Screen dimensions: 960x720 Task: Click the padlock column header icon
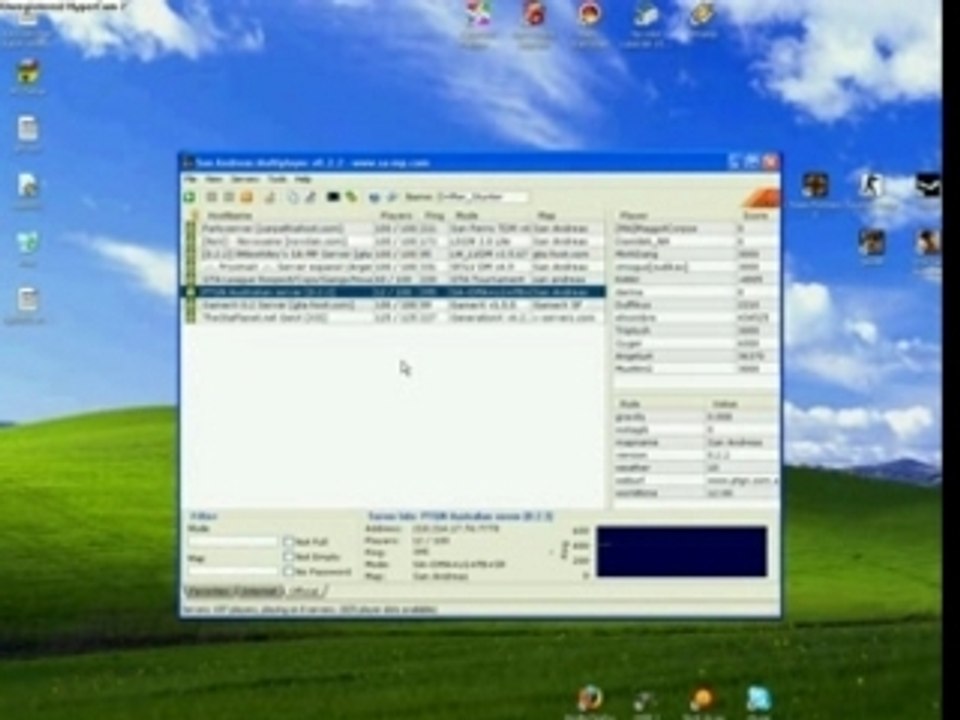point(195,216)
